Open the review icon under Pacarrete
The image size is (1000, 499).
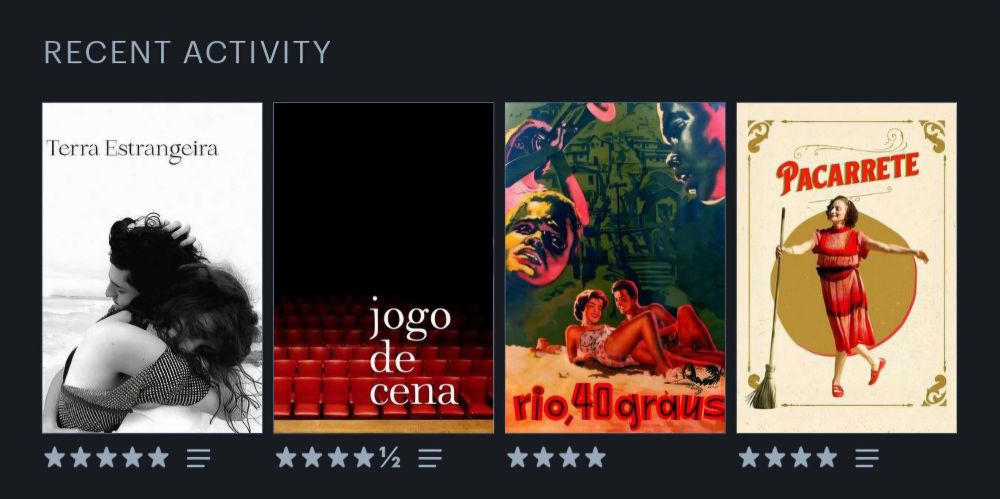pos(867,458)
